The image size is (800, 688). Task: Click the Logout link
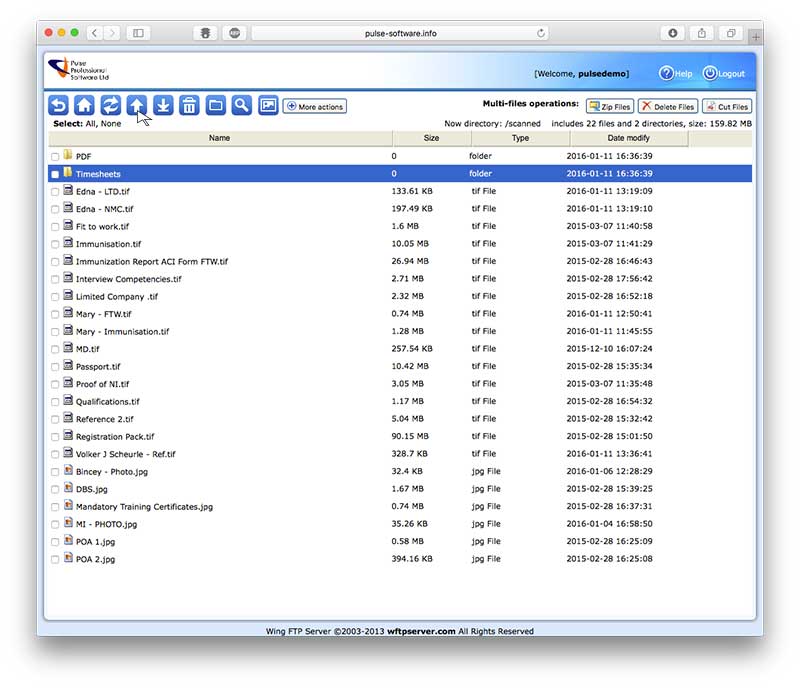click(x=725, y=74)
